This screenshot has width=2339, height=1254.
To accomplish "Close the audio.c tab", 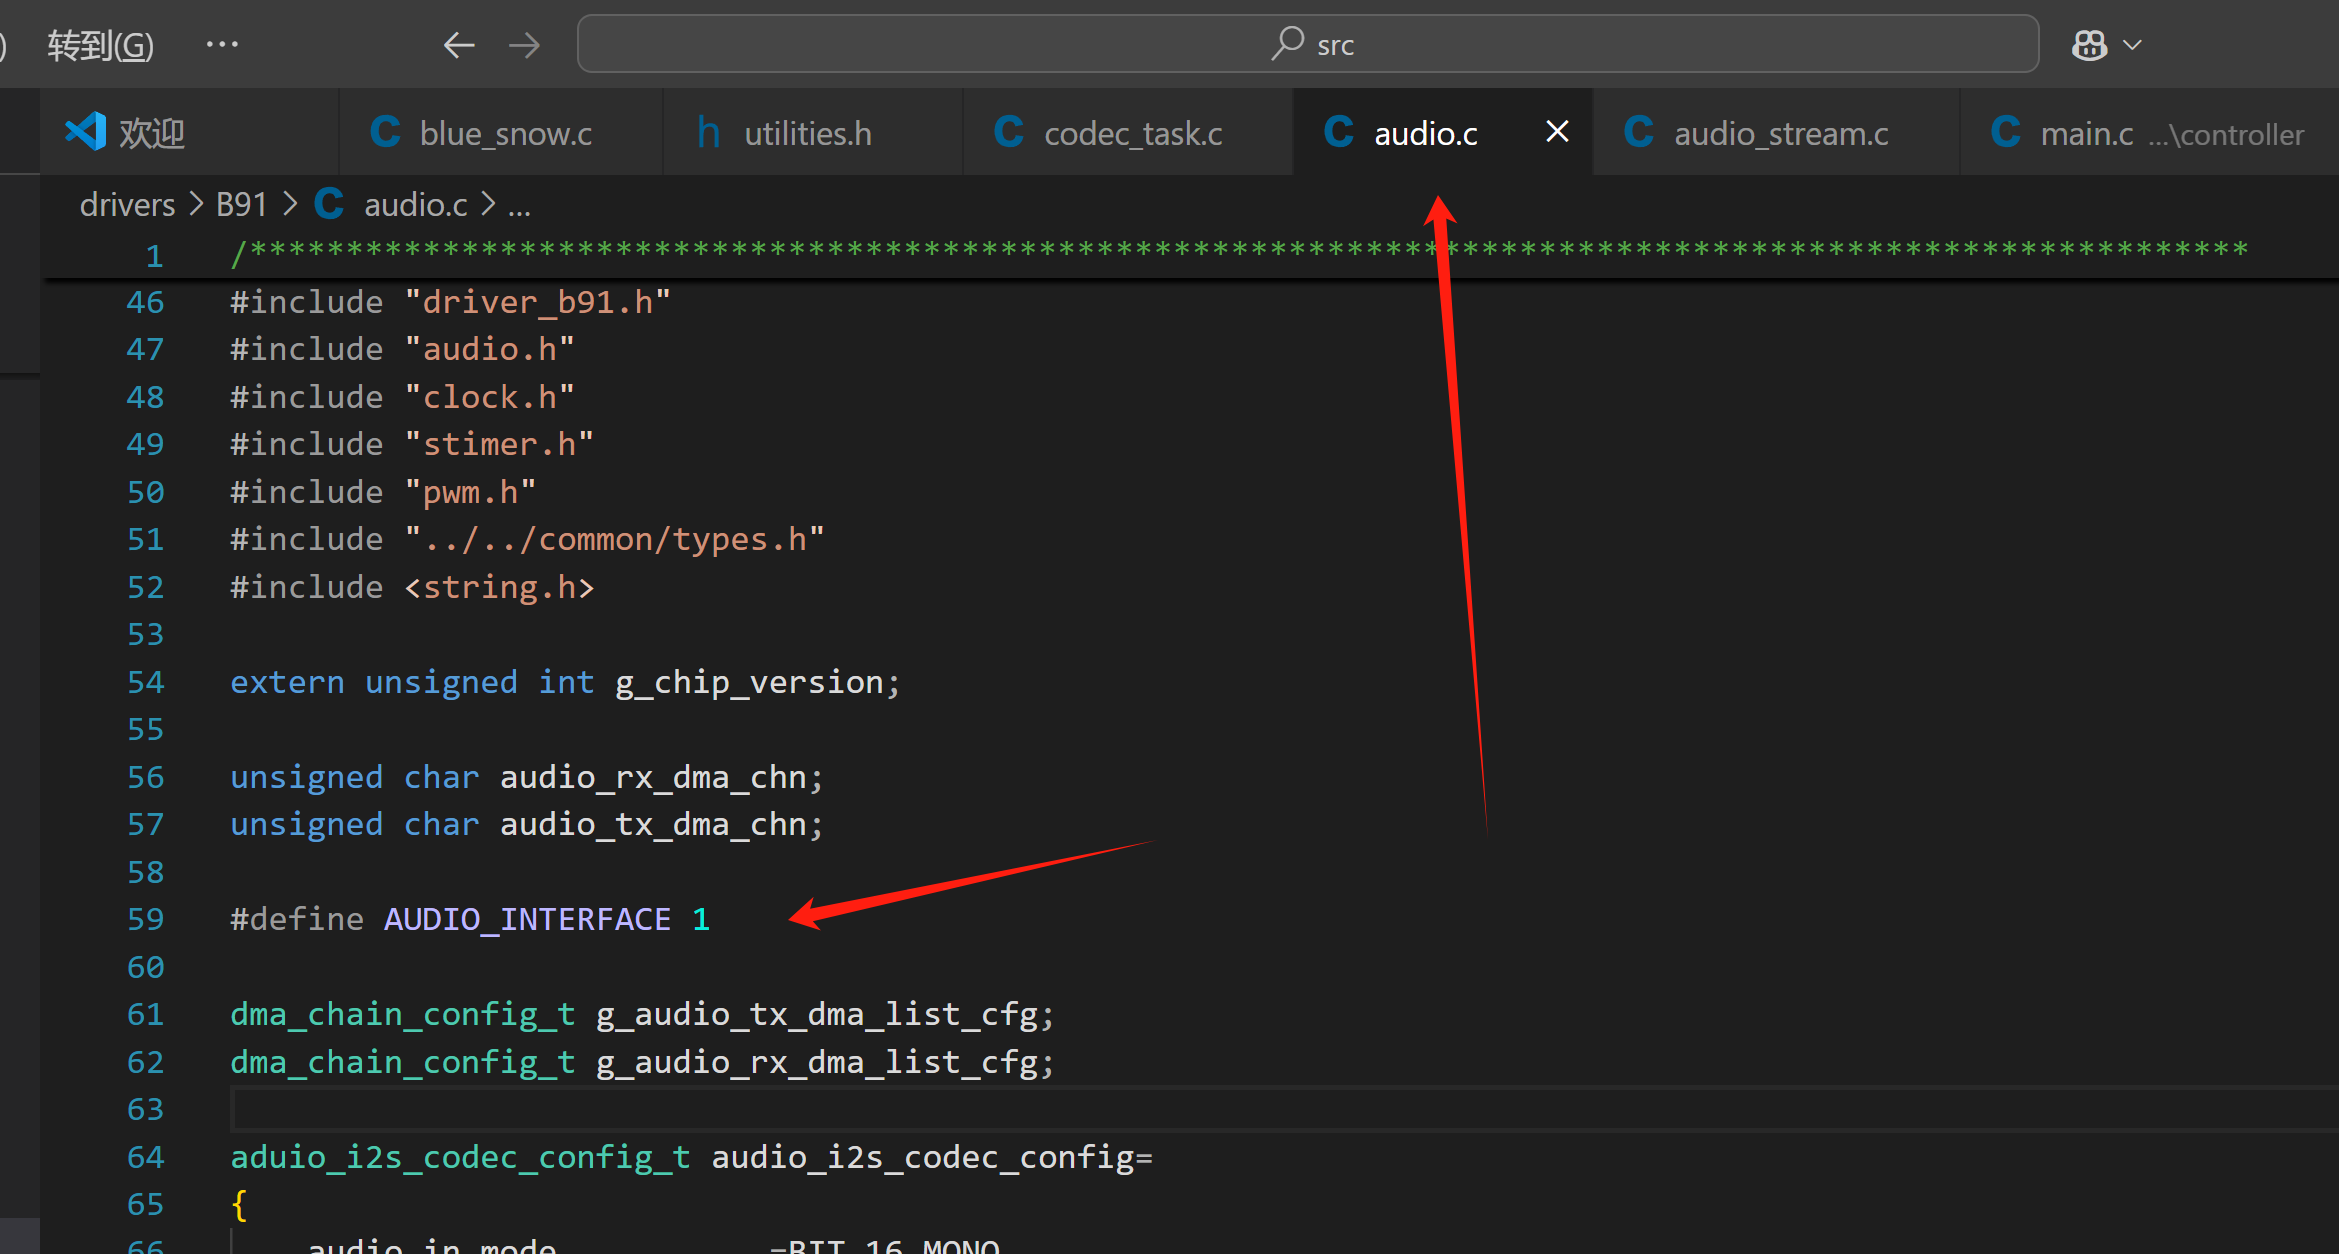I will pos(1557,132).
